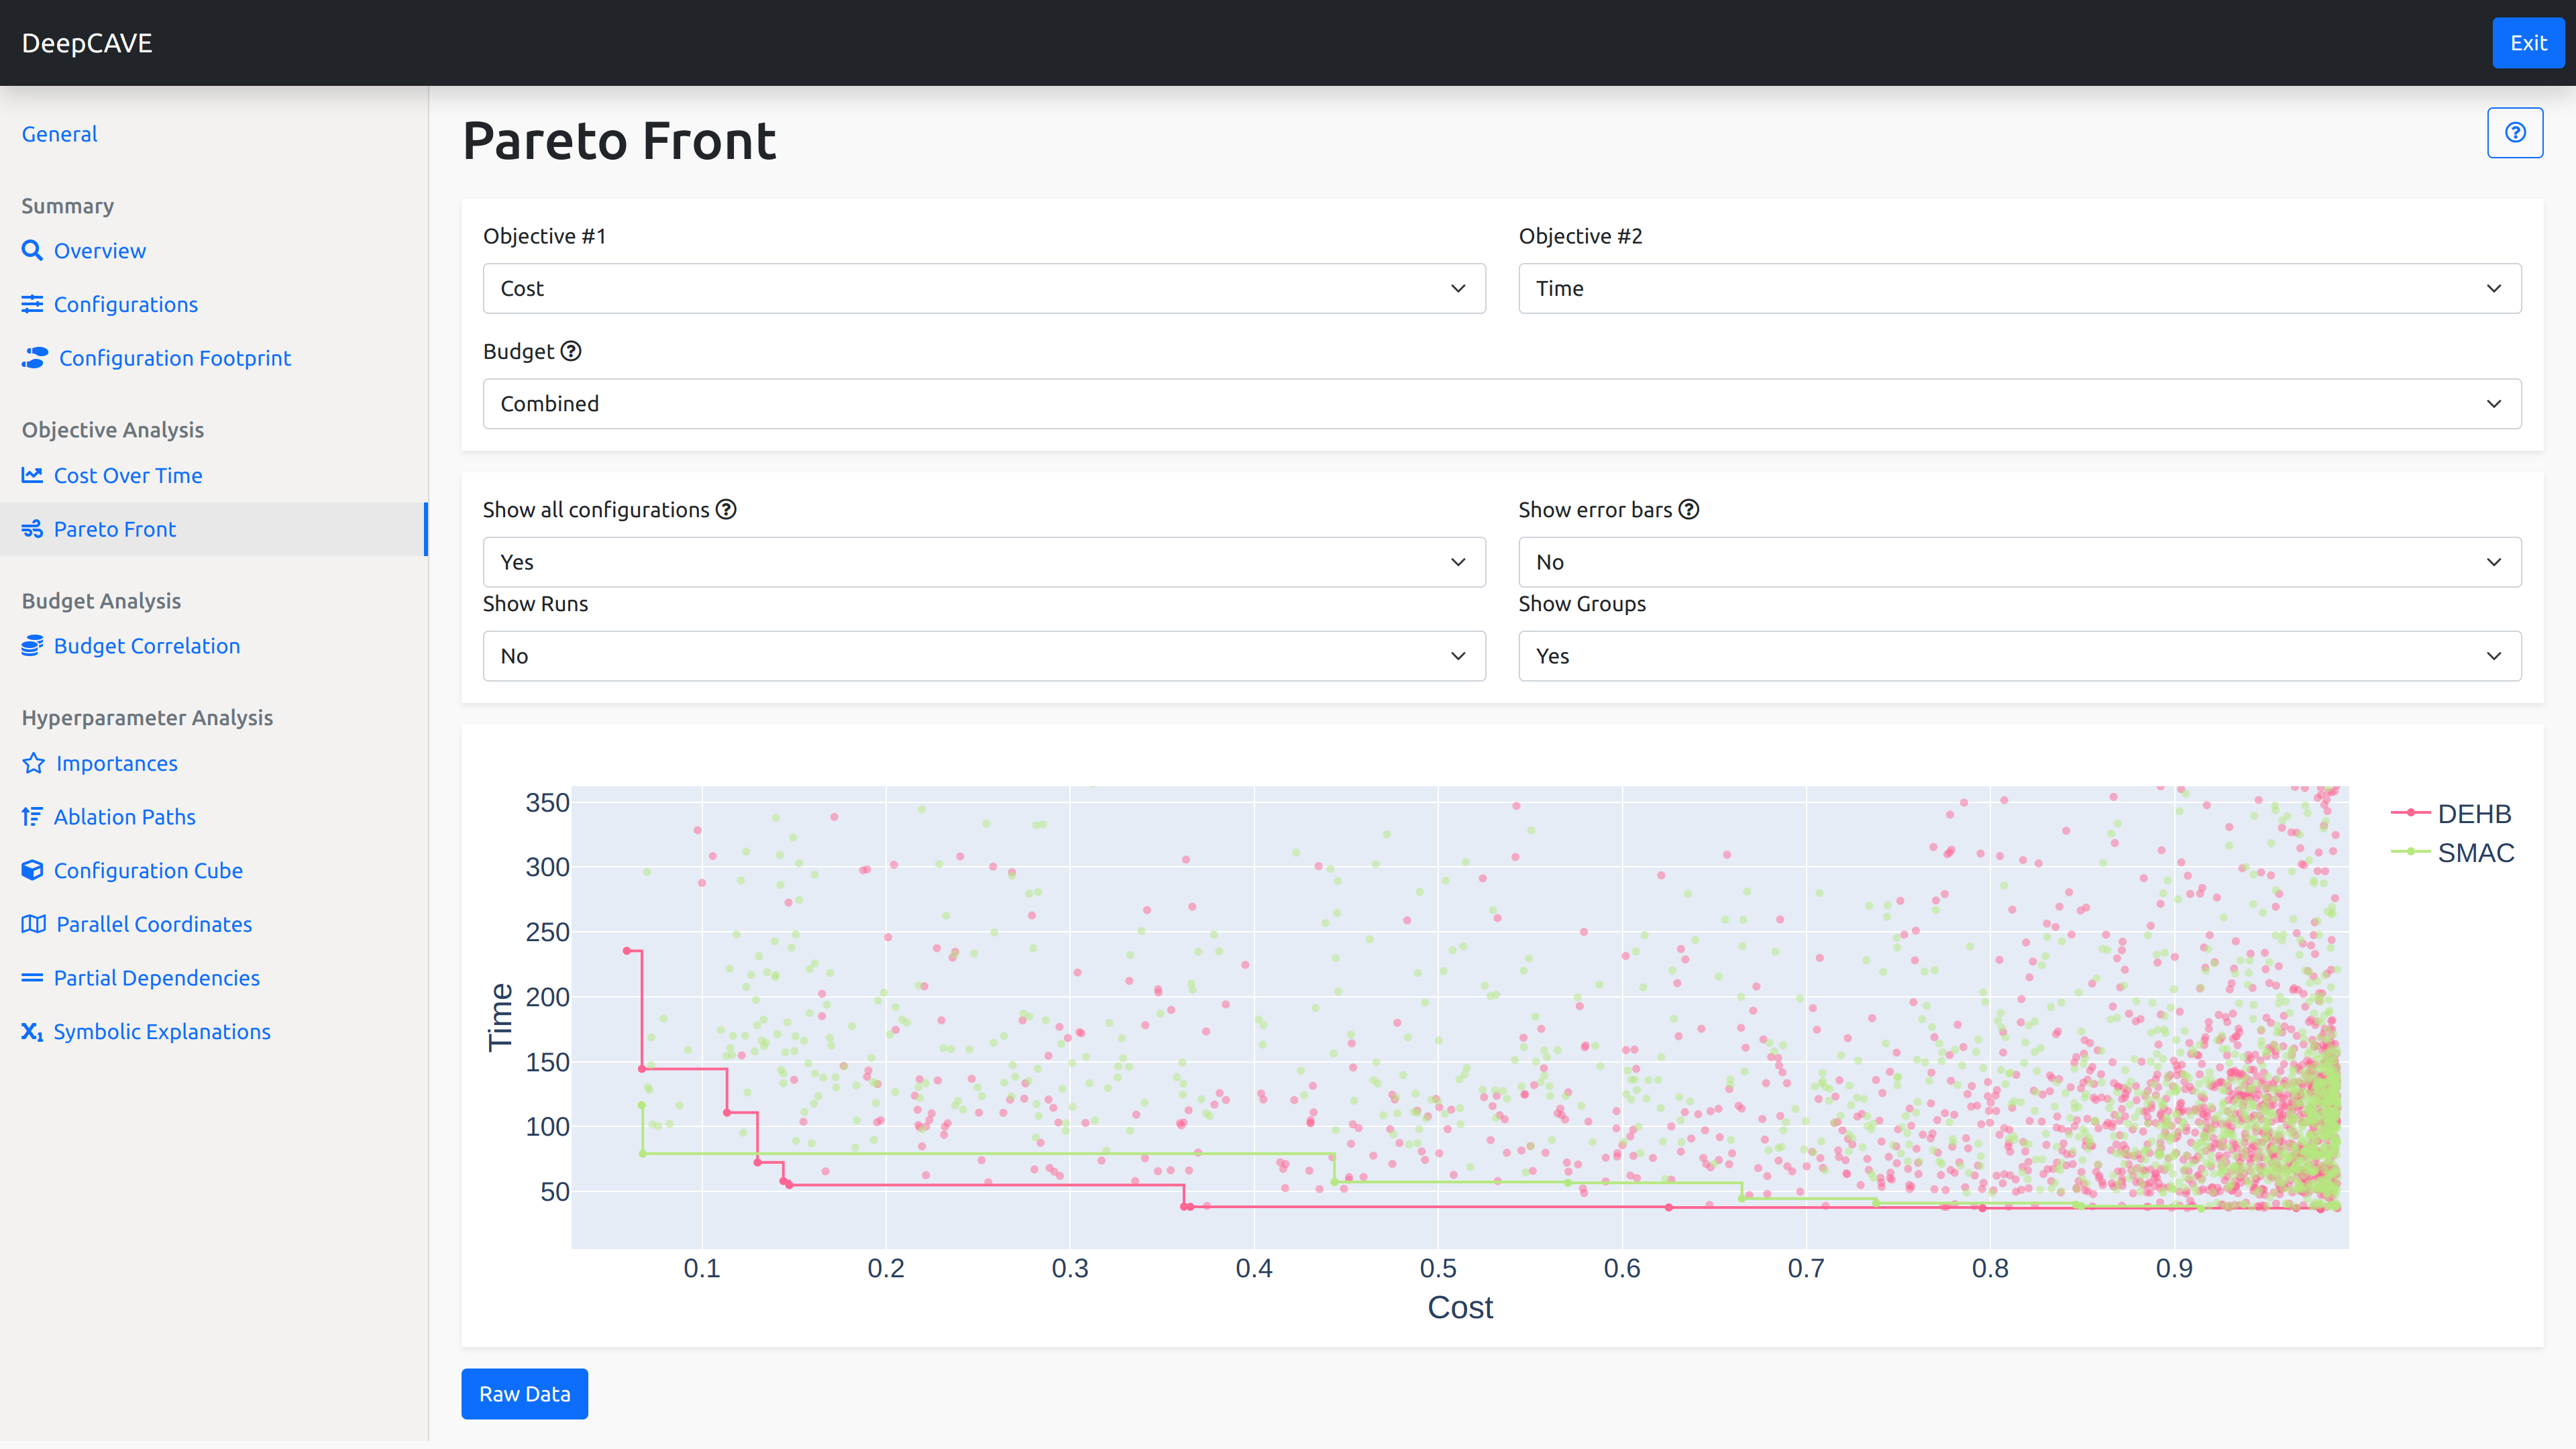The width and height of the screenshot is (2576, 1449).
Task: Go to Overview page
Action: coord(100,250)
